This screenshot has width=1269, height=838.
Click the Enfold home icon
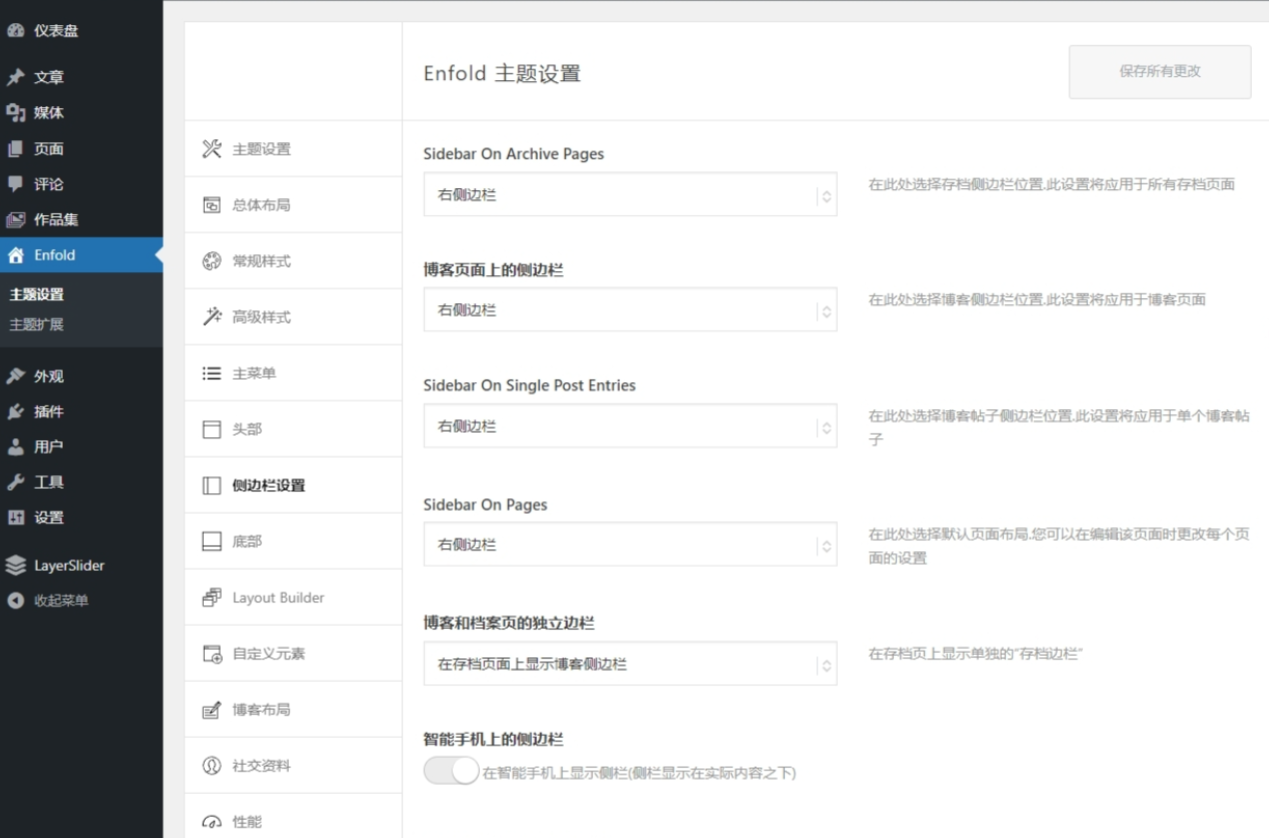pos(15,255)
